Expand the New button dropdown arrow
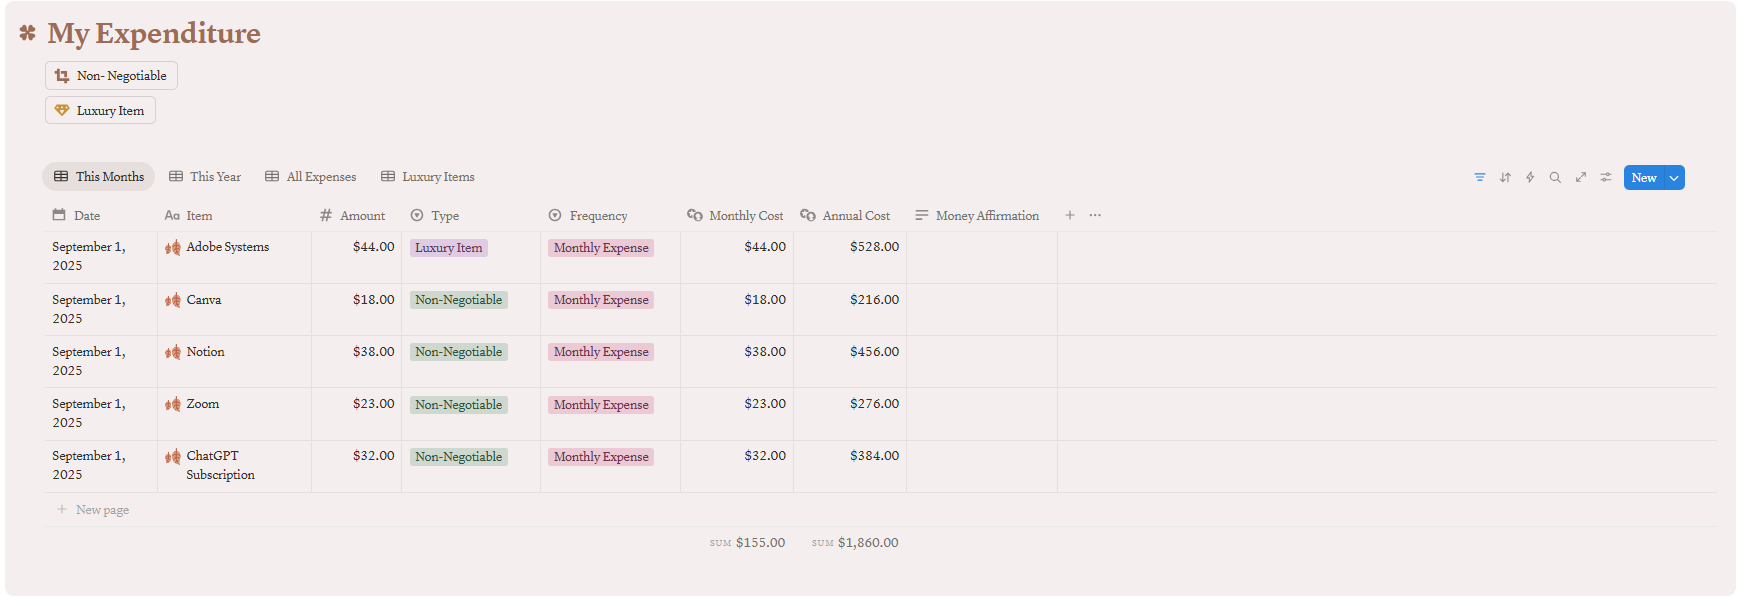 [x=1674, y=178]
